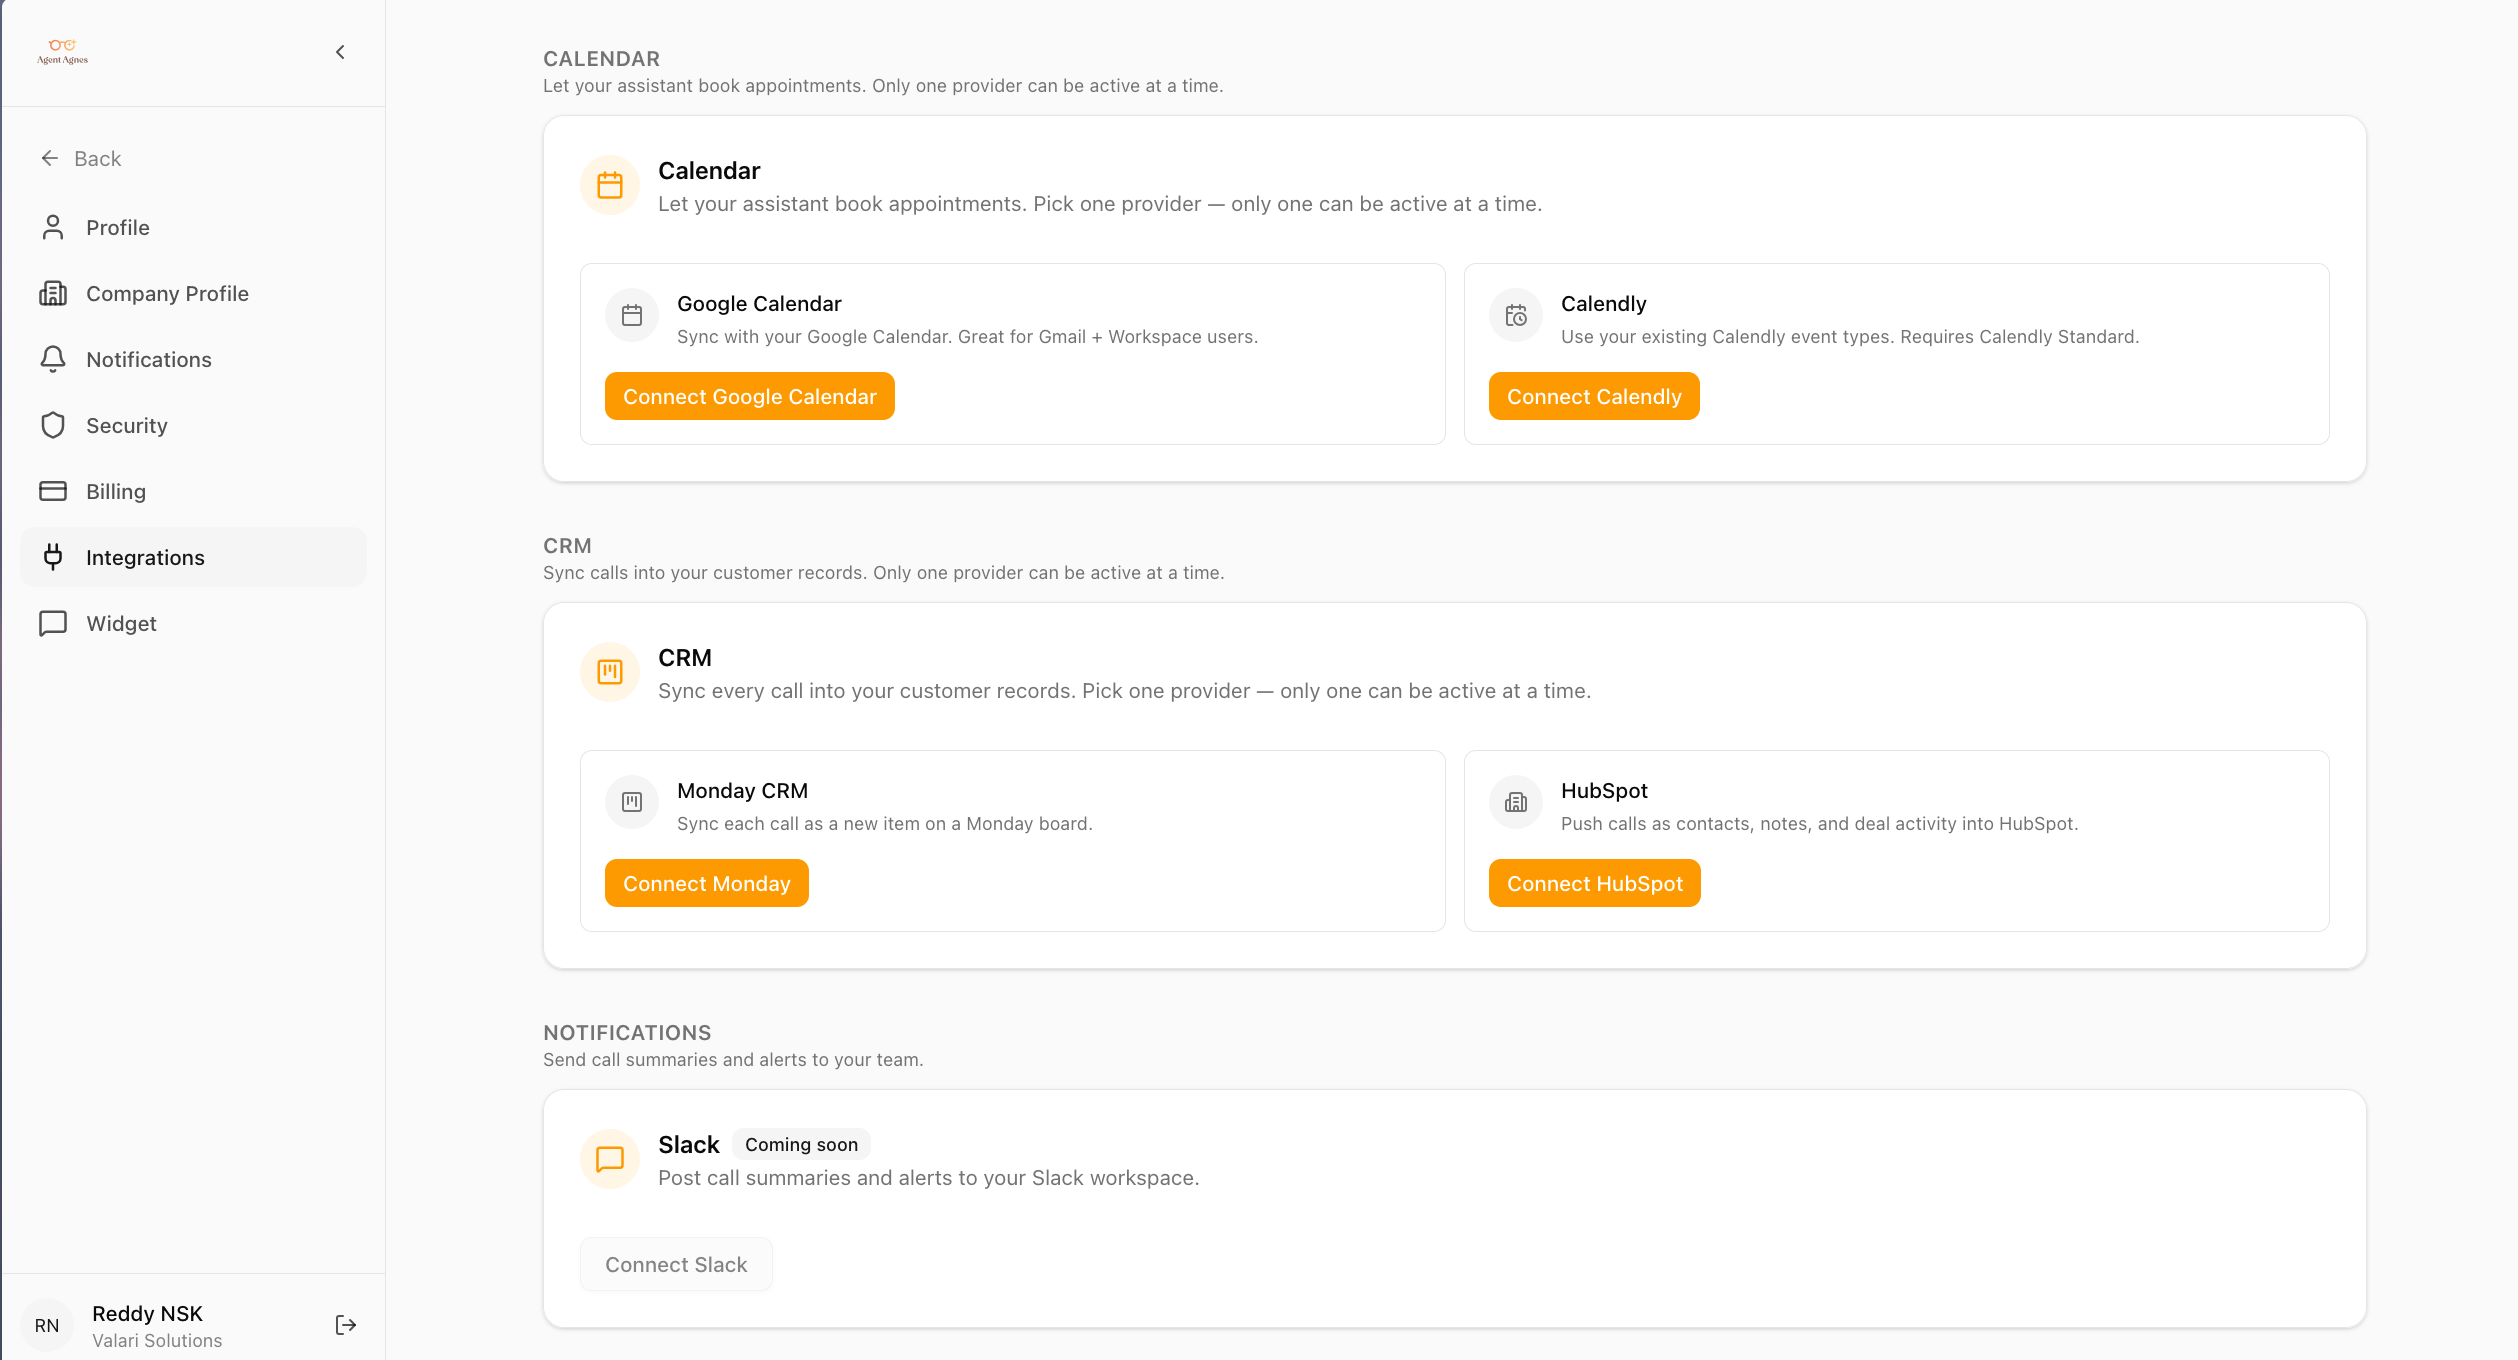Viewport: 2518px width, 1360px height.
Task: Click the Valari Solutions company name
Action: (157, 1340)
